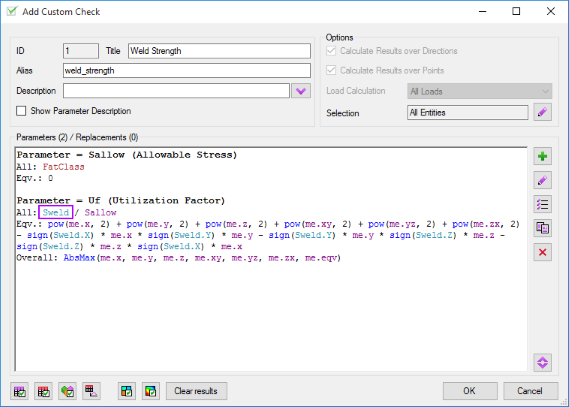
Task: Click the All Entities selection box
Action: click(x=467, y=112)
